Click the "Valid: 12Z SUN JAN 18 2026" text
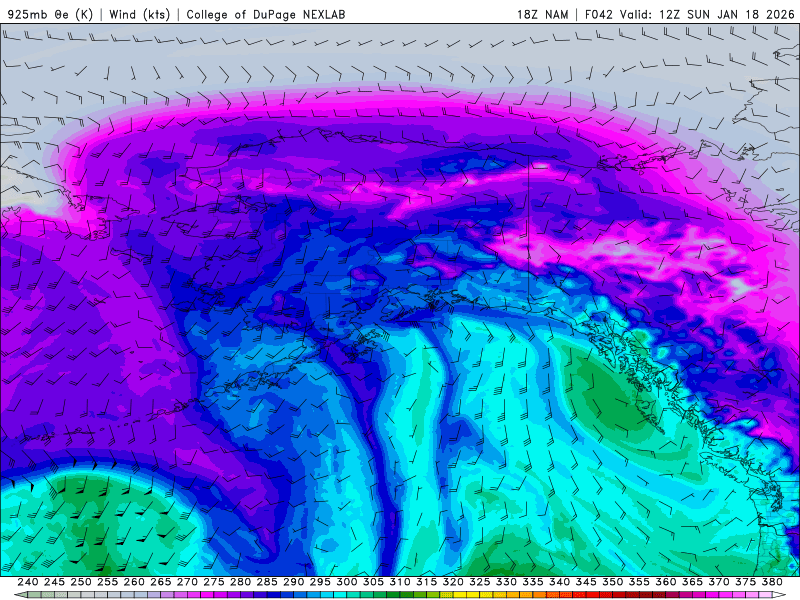 707,14
